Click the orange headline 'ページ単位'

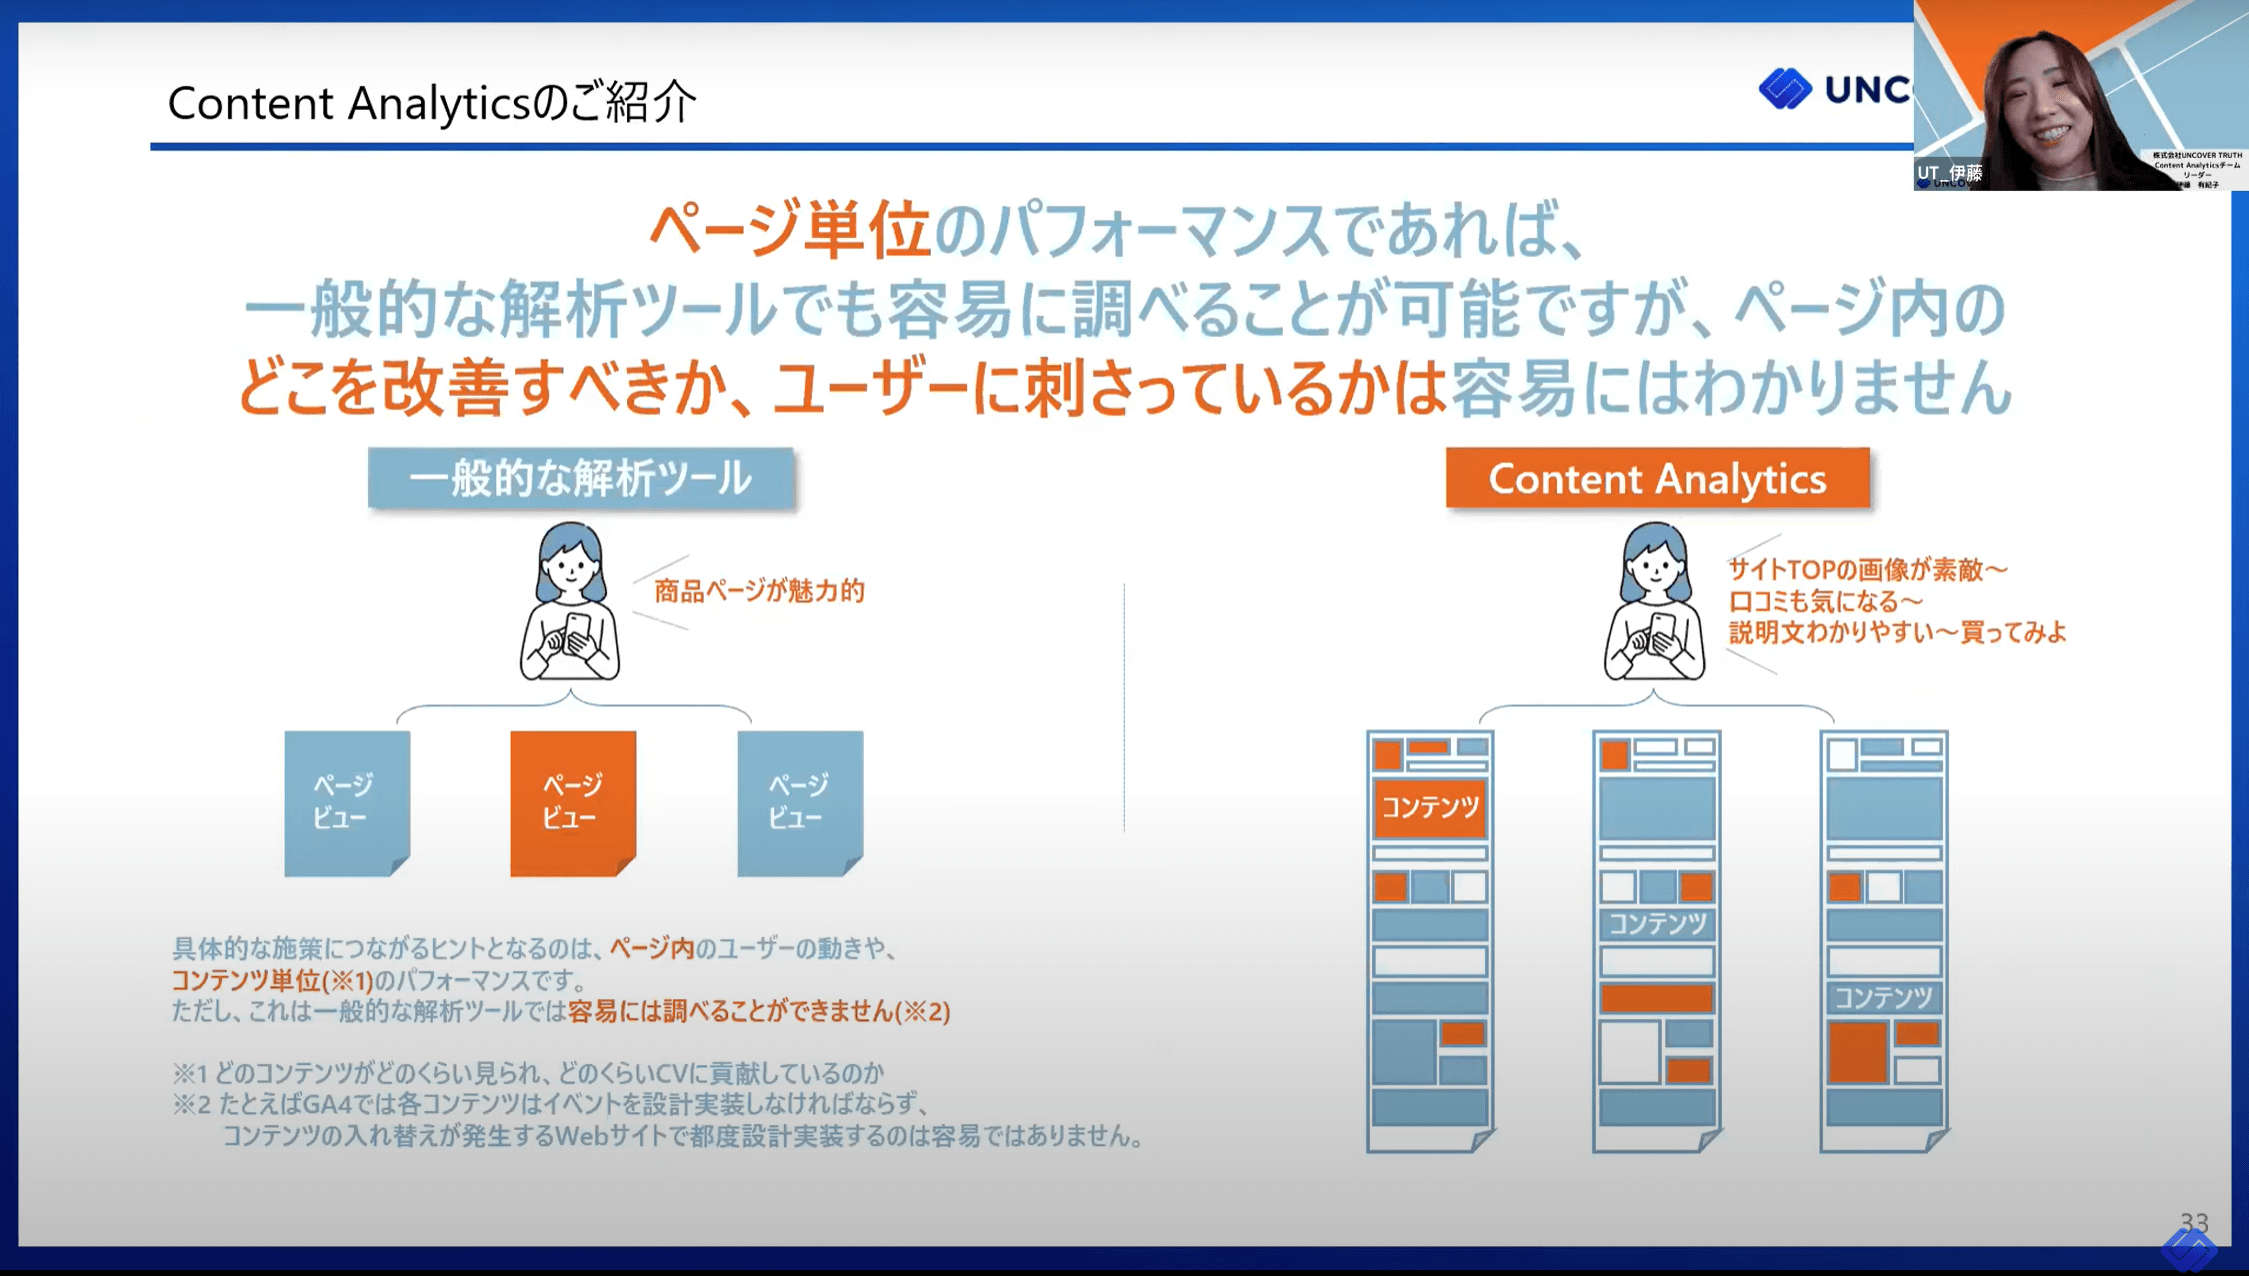790,230
